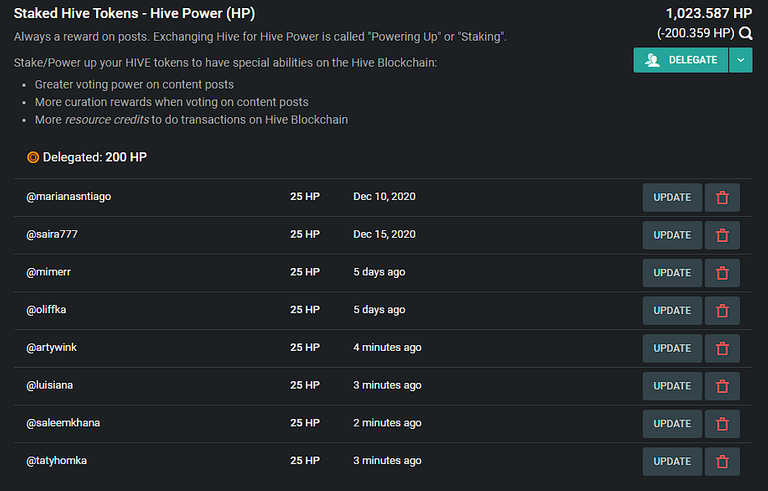Update the @mimerr delegation amount

coord(672,273)
